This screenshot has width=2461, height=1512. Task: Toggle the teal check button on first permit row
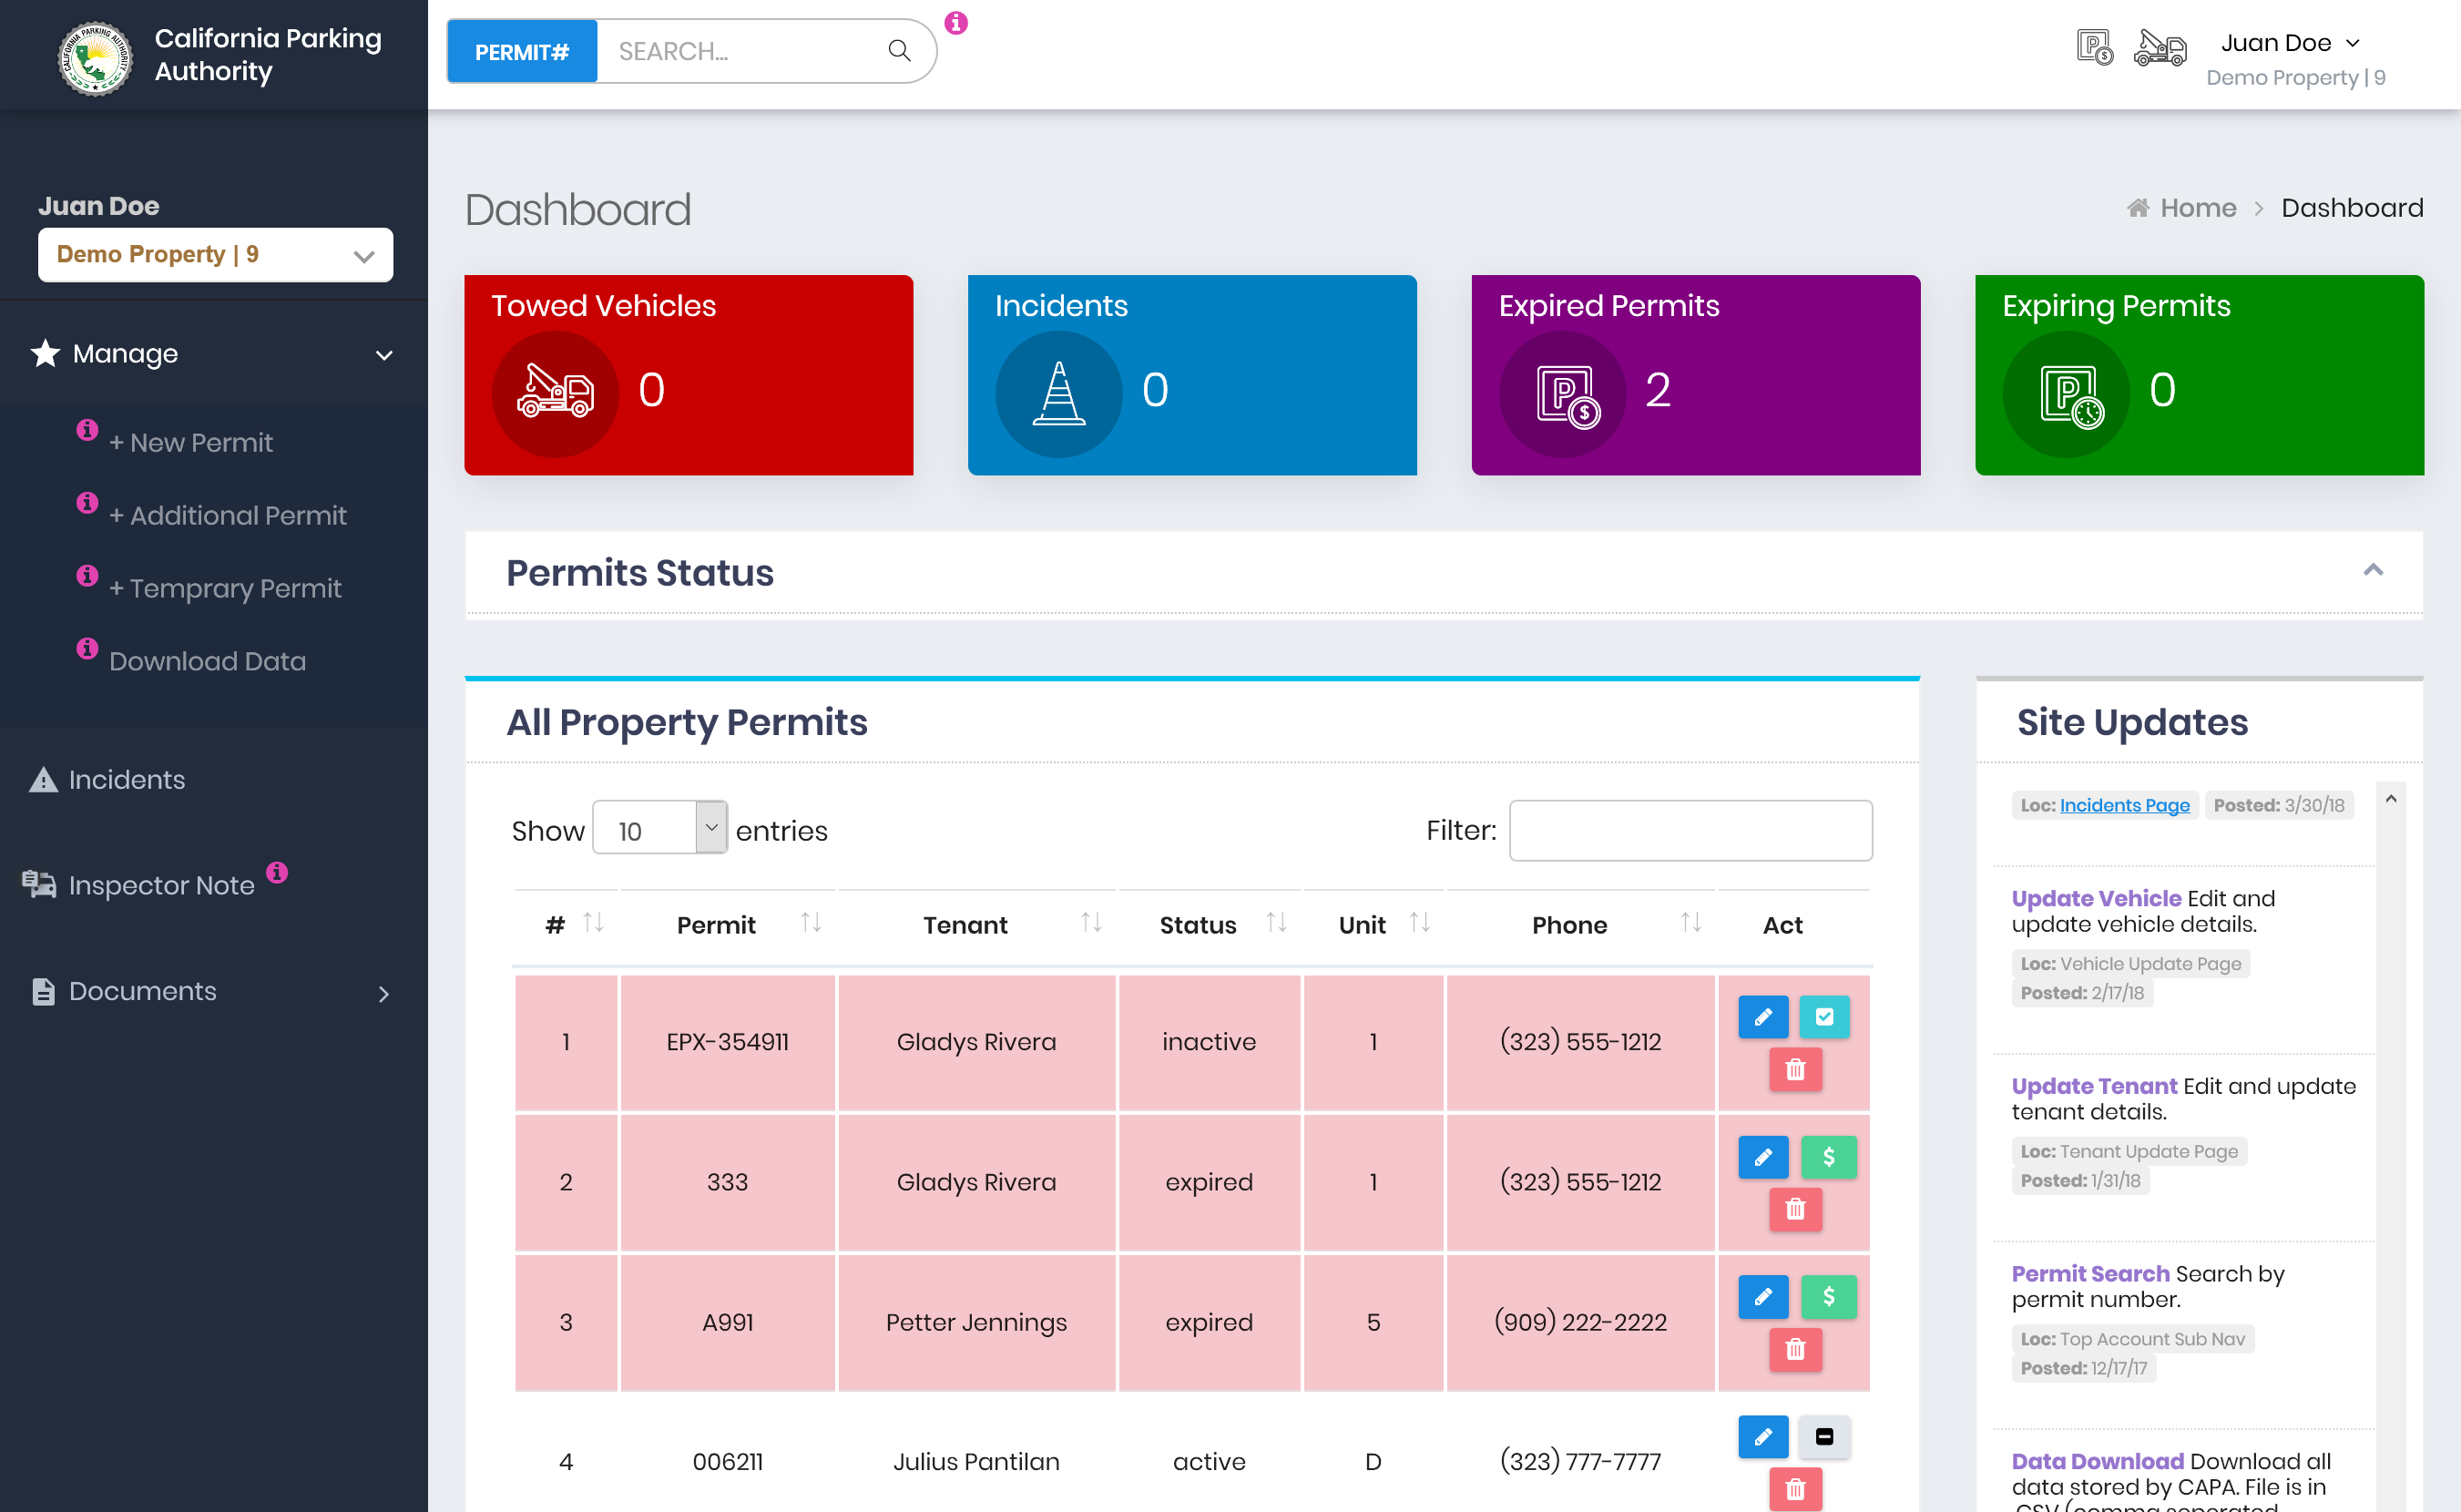tap(1826, 1017)
